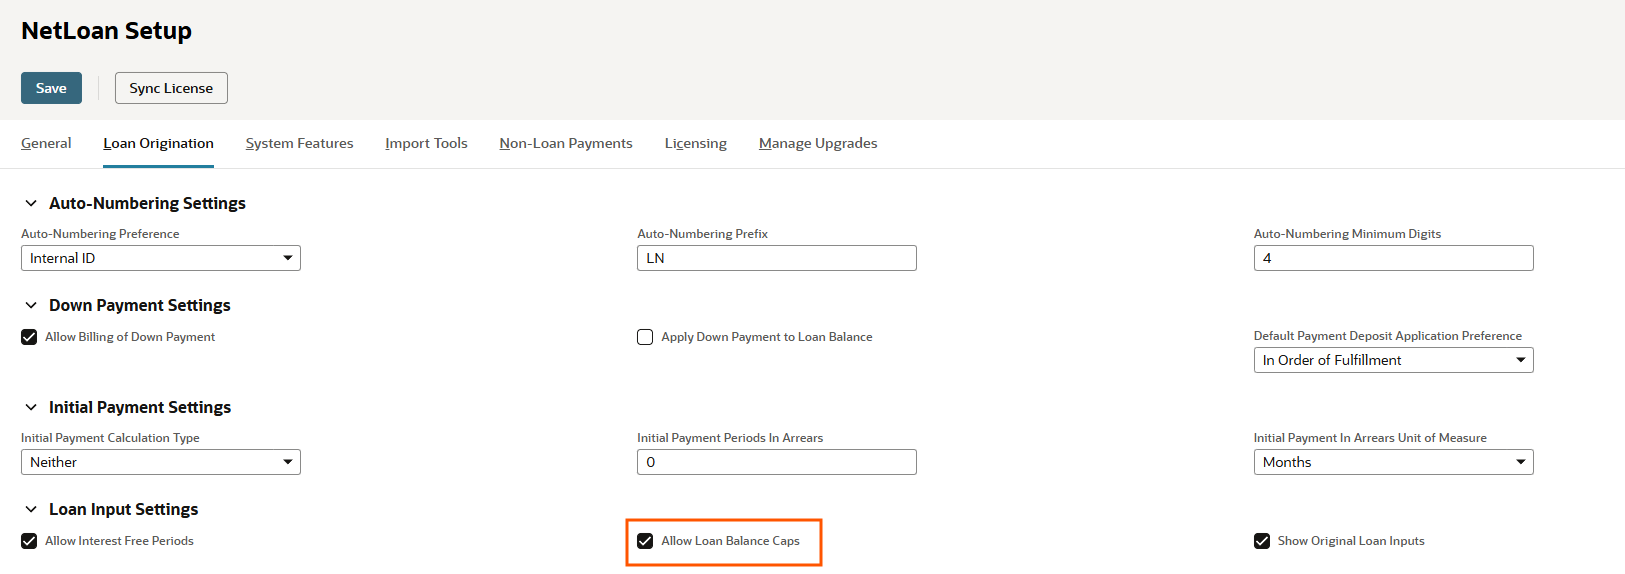Viewport: 1625px width, 574px height.
Task: Open the Auto-Numbering Preference dropdown
Action: coord(160,258)
